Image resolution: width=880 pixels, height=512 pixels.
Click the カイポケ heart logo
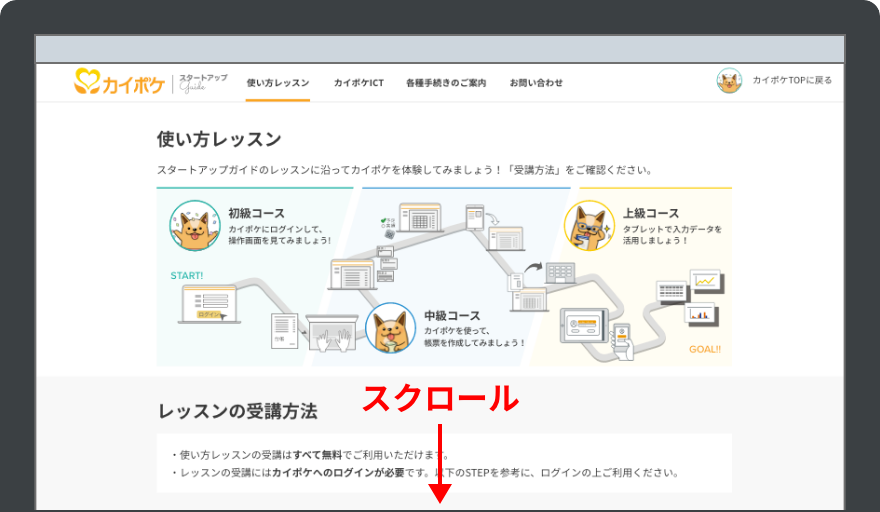click(x=119, y=82)
